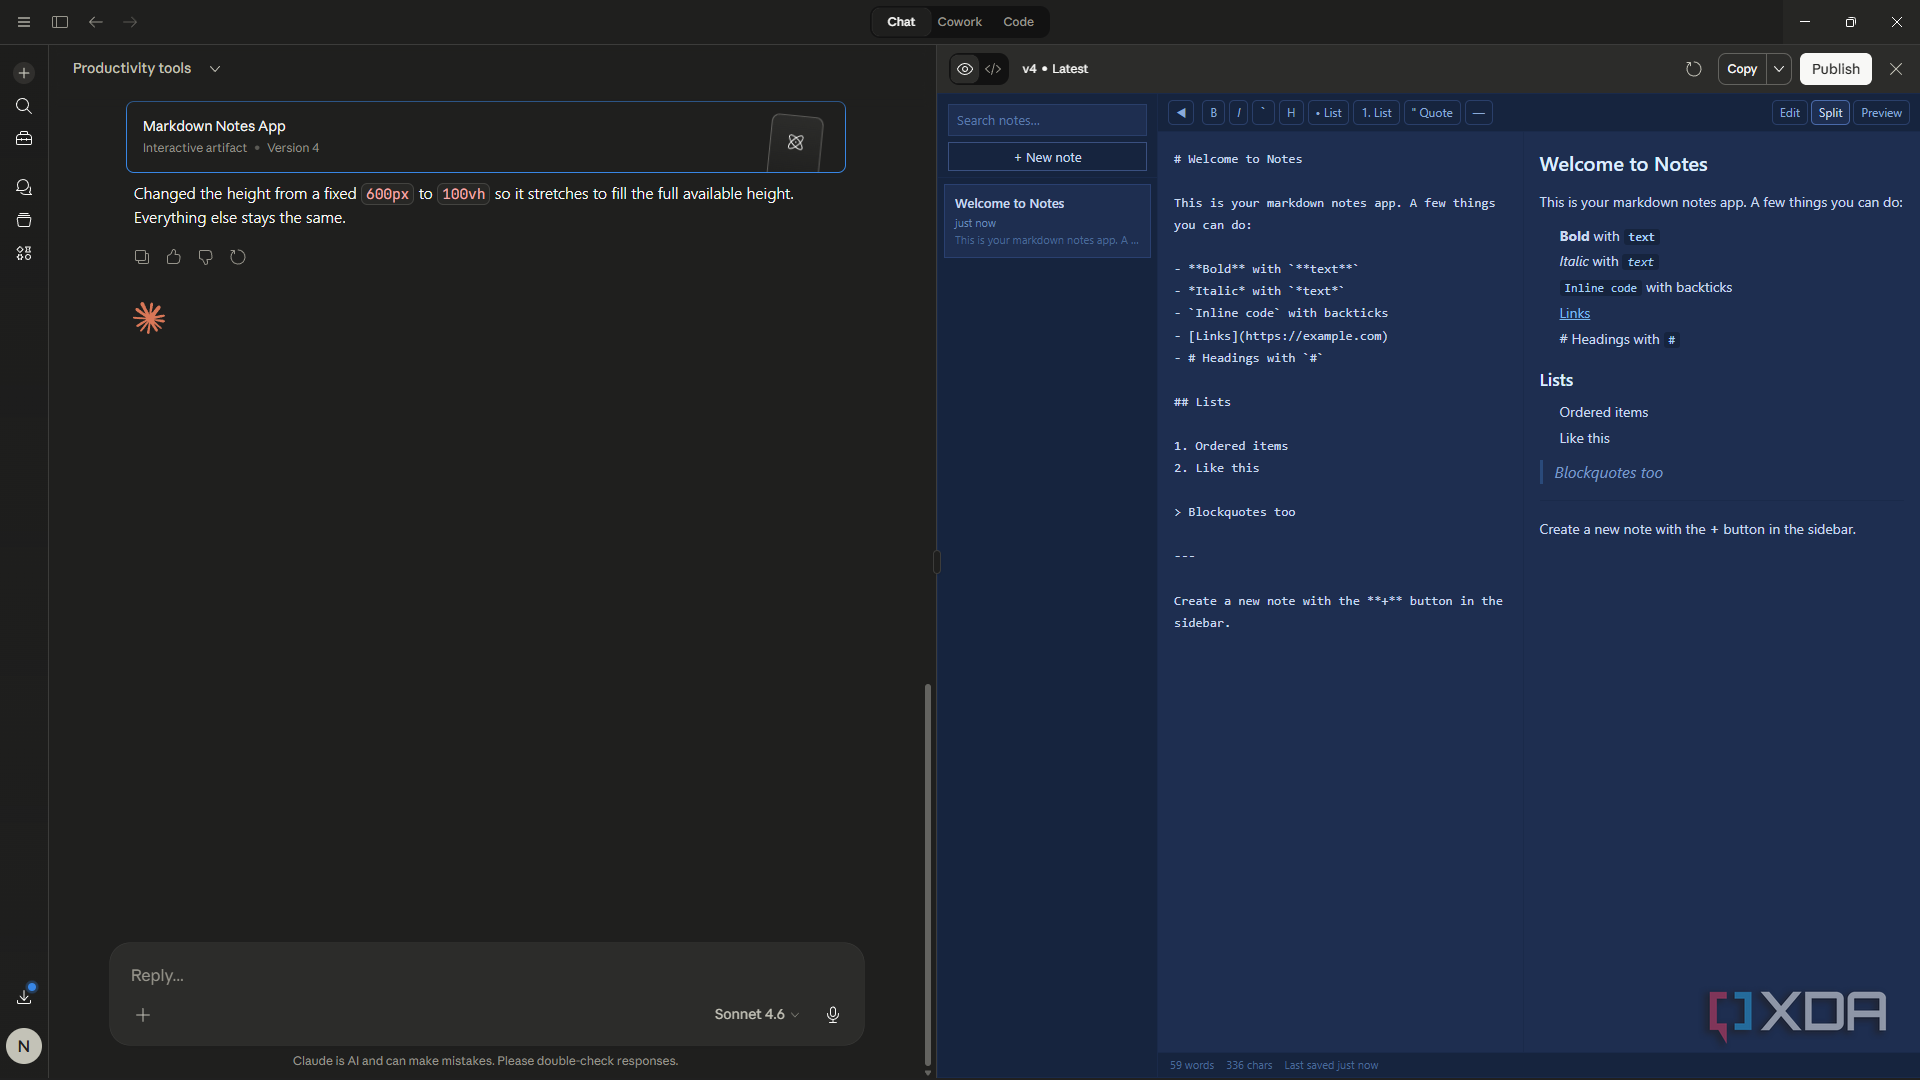Switch artifact to preview eye view
This screenshot has height=1080, width=1920.
pos(965,69)
